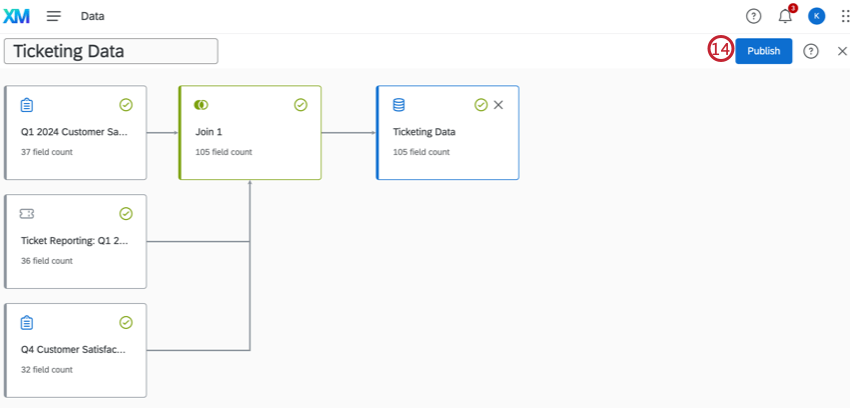Screen dimensions: 850x408
Task: Click the Publish button
Action: (x=763, y=51)
